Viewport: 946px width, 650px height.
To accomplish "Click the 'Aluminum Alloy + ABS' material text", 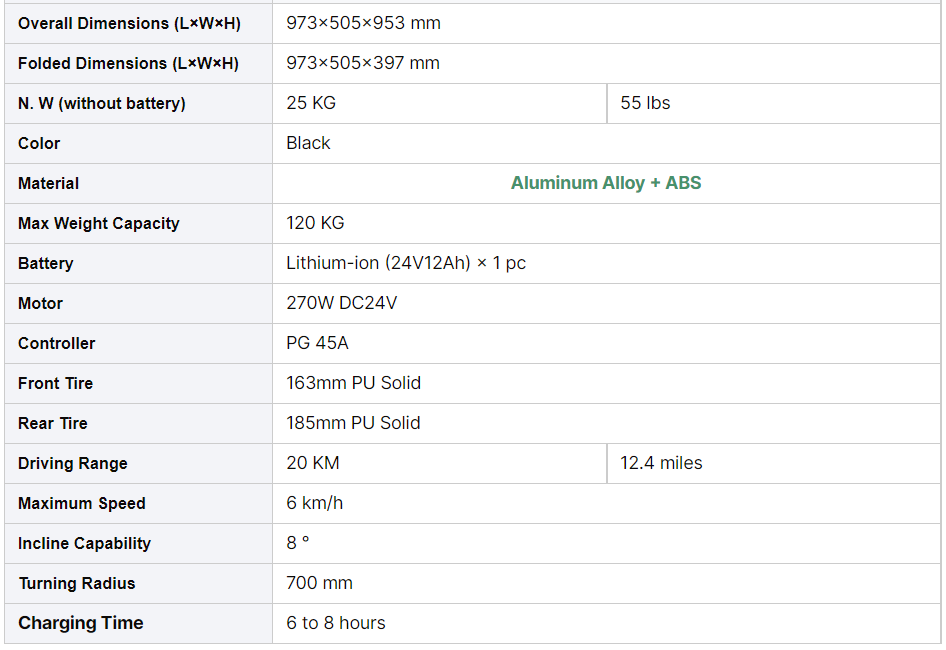I will [605, 183].
